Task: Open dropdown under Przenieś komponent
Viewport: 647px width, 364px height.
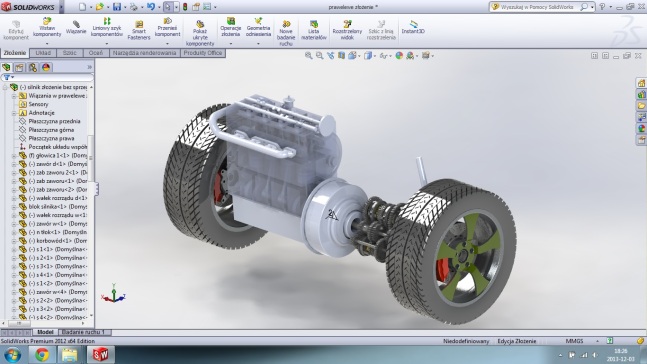Action: 168,43
